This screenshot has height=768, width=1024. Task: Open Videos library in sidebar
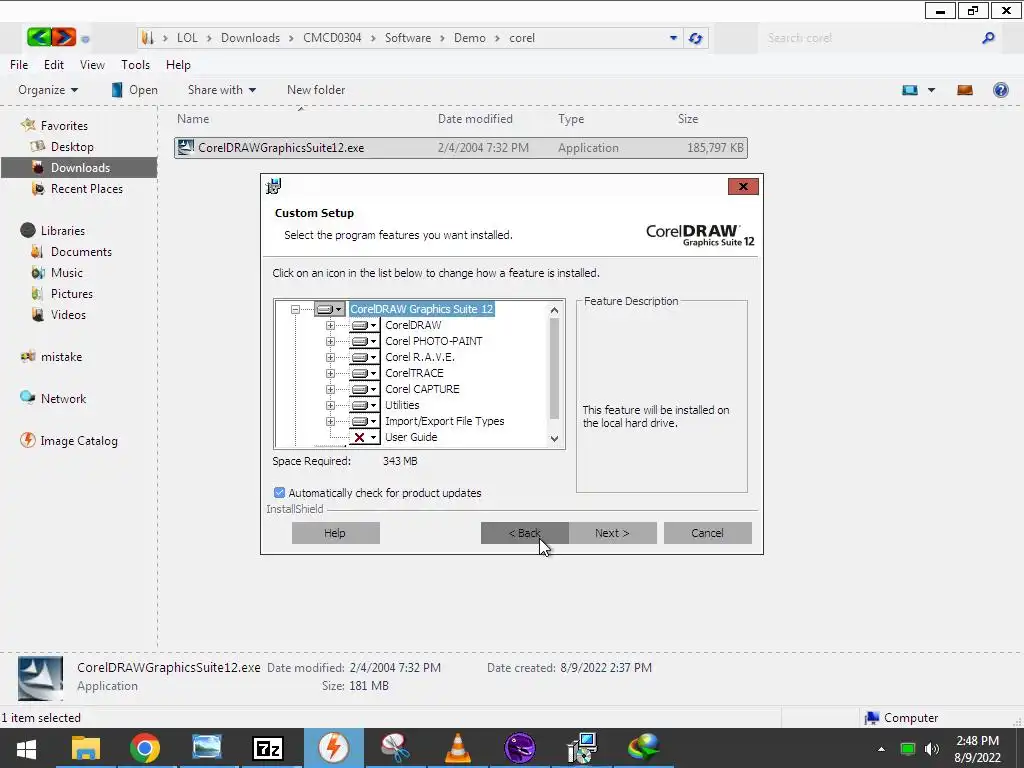point(68,315)
